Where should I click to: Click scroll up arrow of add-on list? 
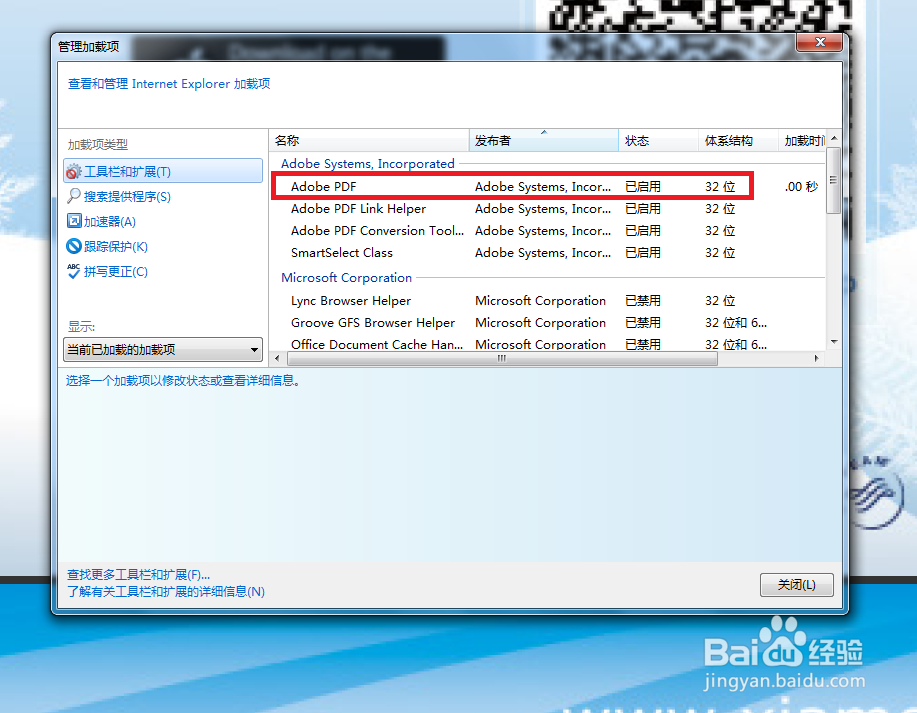click(834, 139)
